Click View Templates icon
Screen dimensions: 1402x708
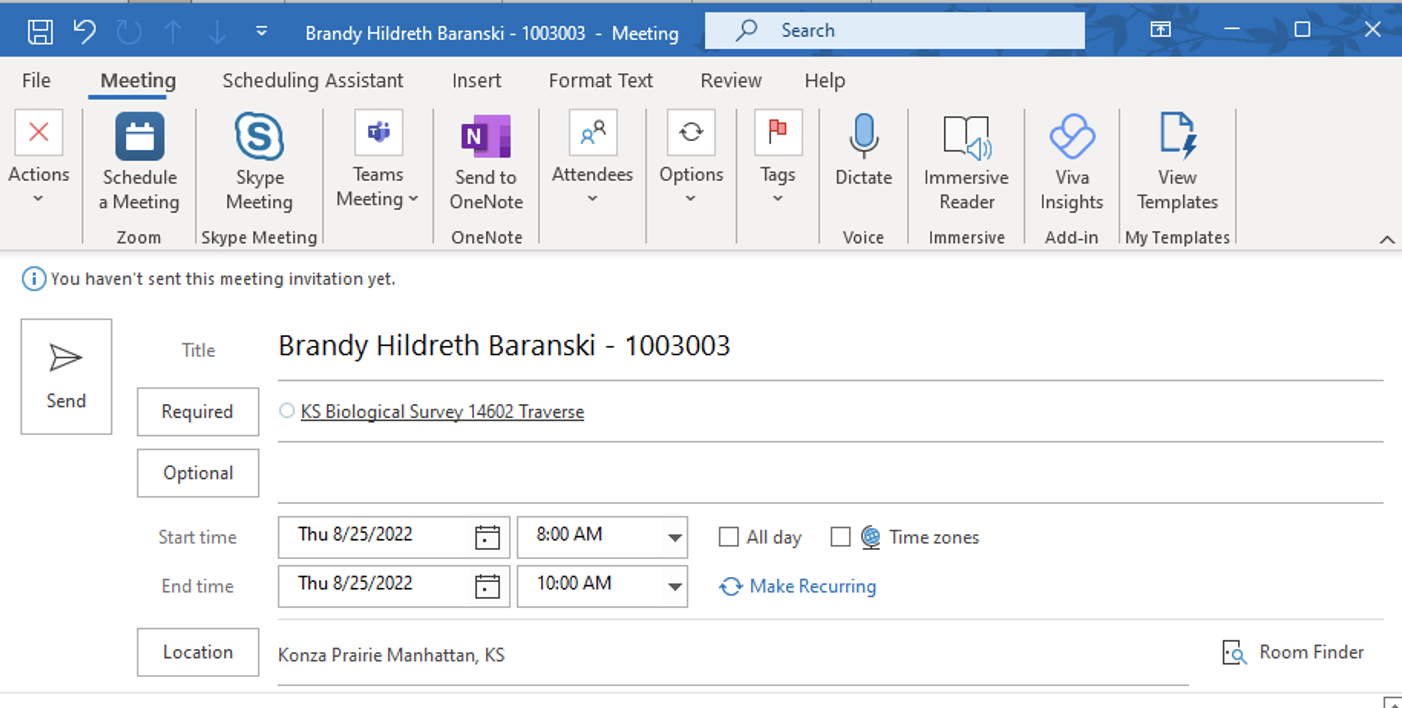pyautogui.click(x=1177, y=138)
